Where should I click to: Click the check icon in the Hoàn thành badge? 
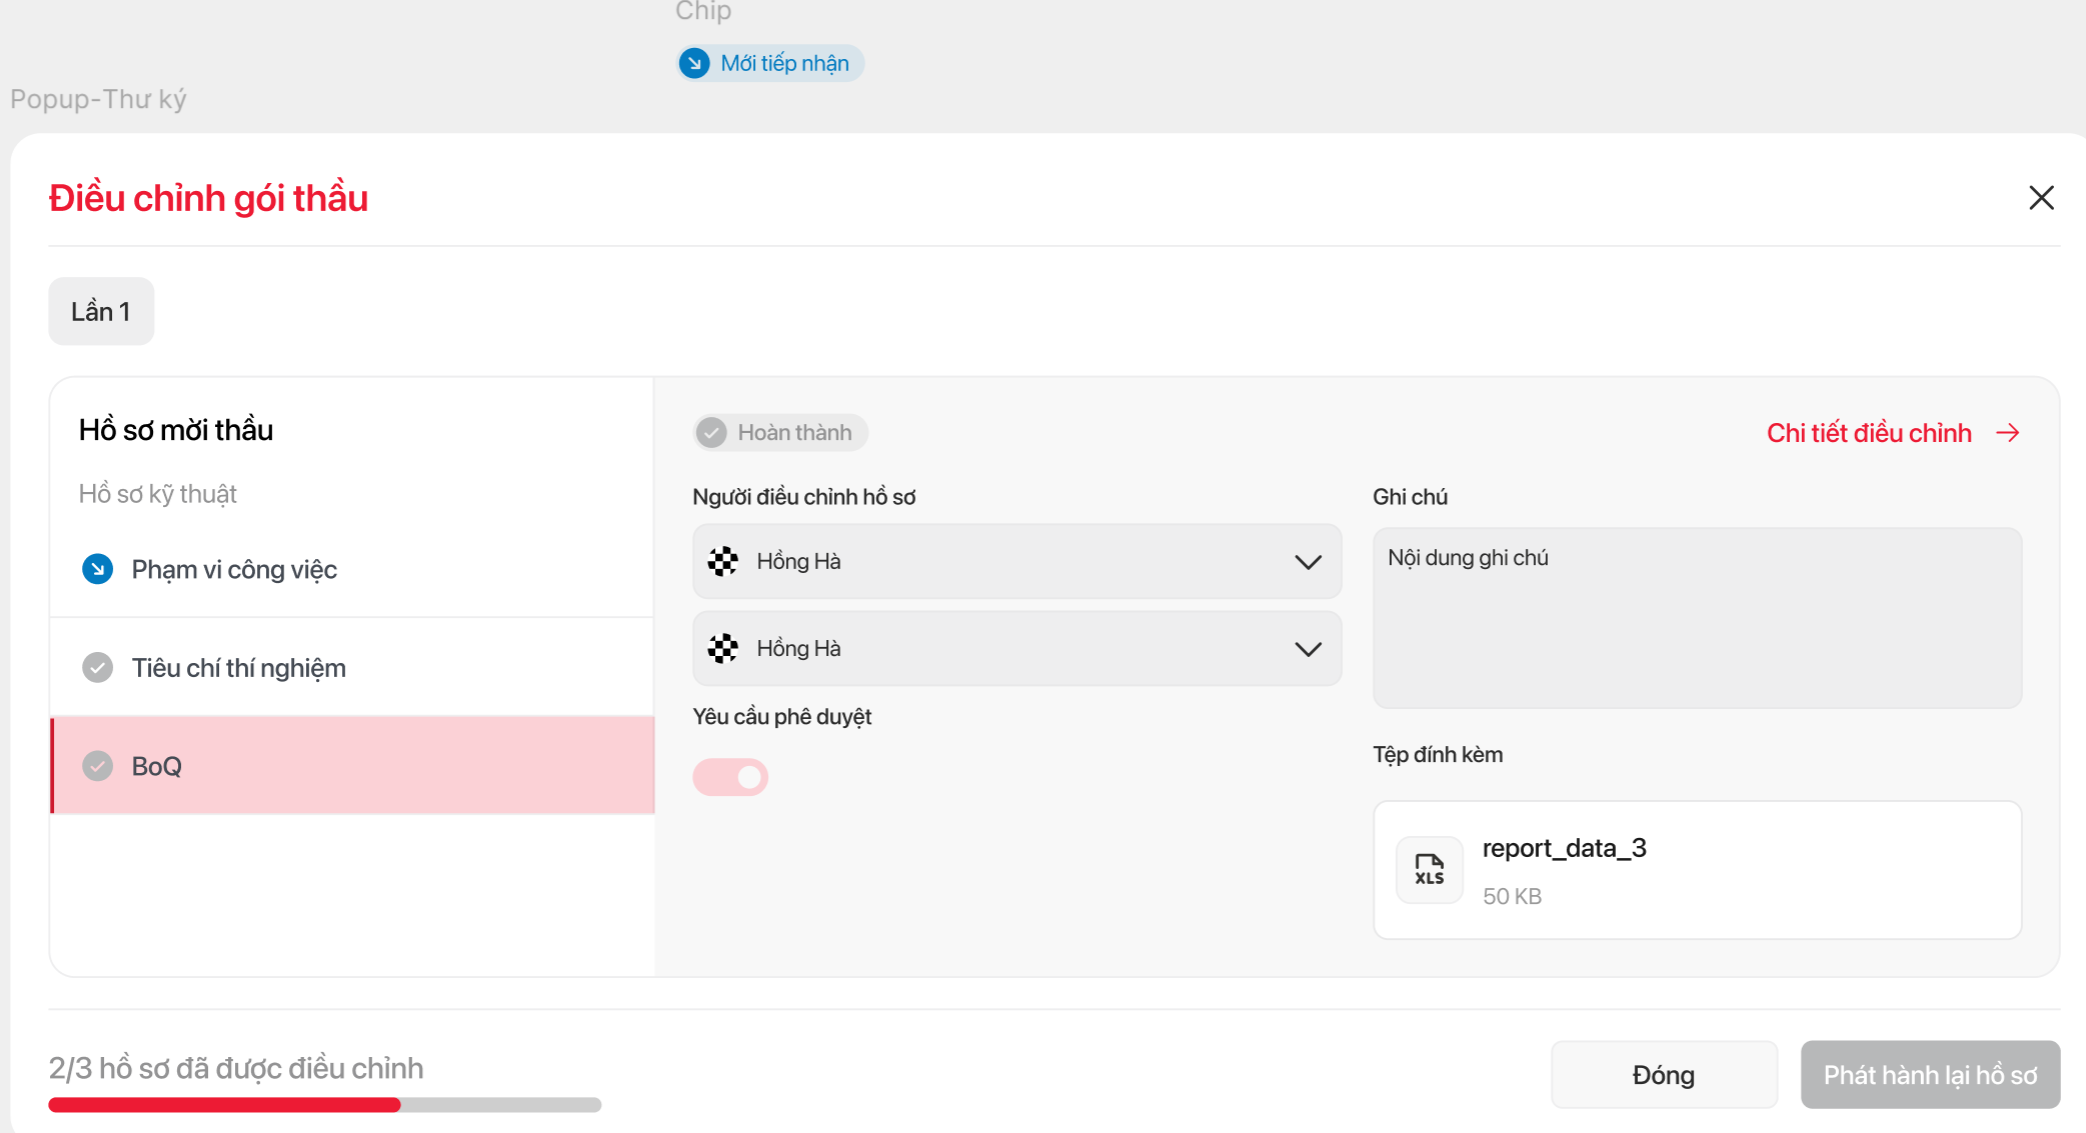click(x=711, y=432)
